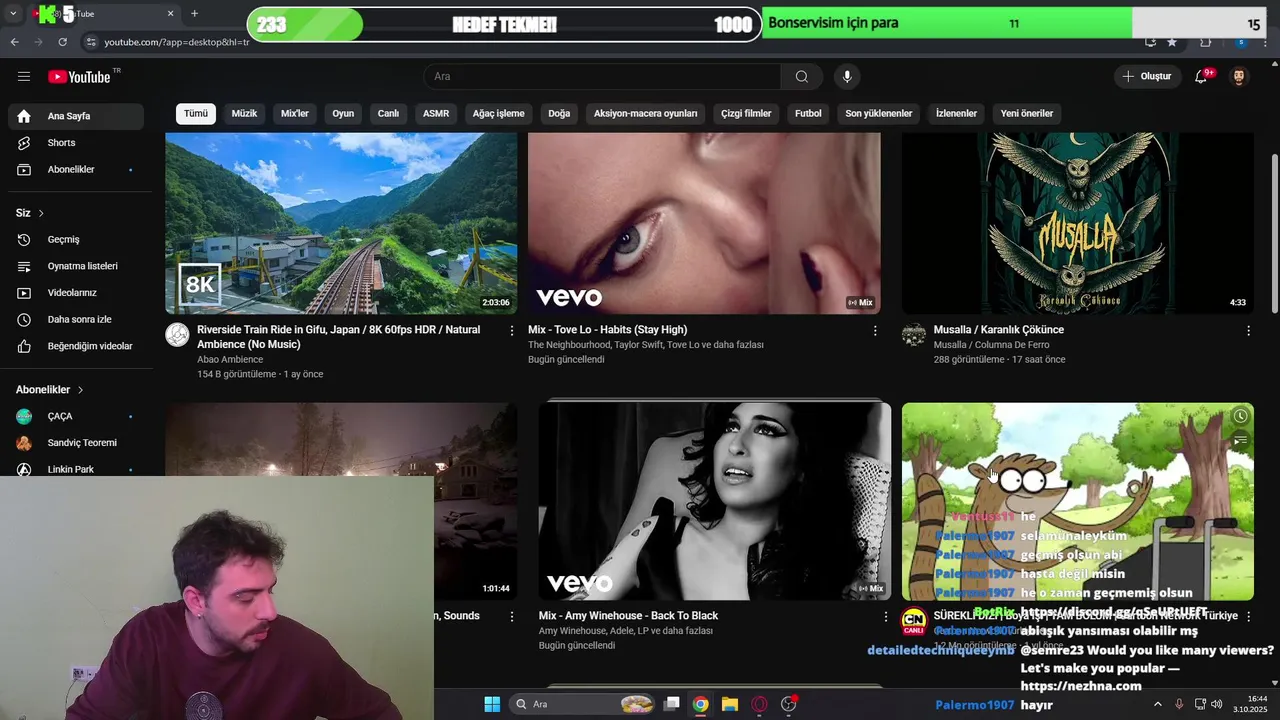This screenshot has width=1280, height=720.
Task: Open the Sandviç Teoremi channel
Action: [76, 443]
